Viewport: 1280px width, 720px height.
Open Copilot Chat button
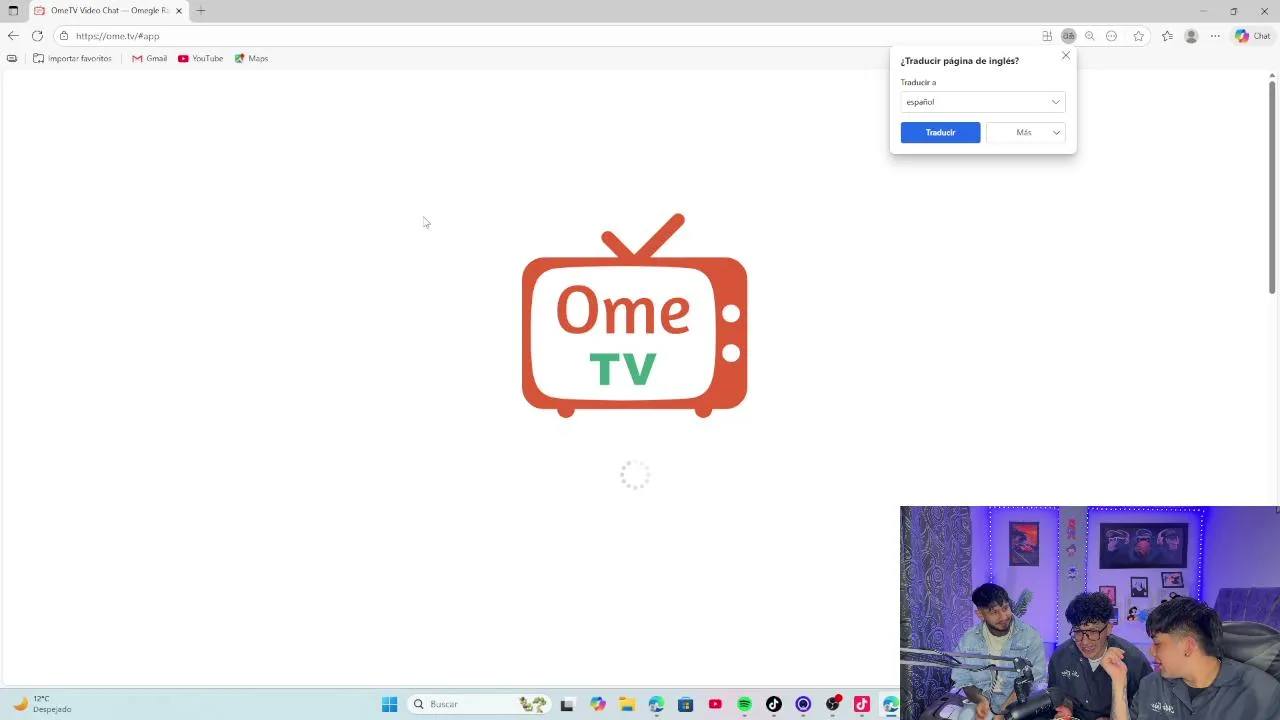click(1252, 36)
